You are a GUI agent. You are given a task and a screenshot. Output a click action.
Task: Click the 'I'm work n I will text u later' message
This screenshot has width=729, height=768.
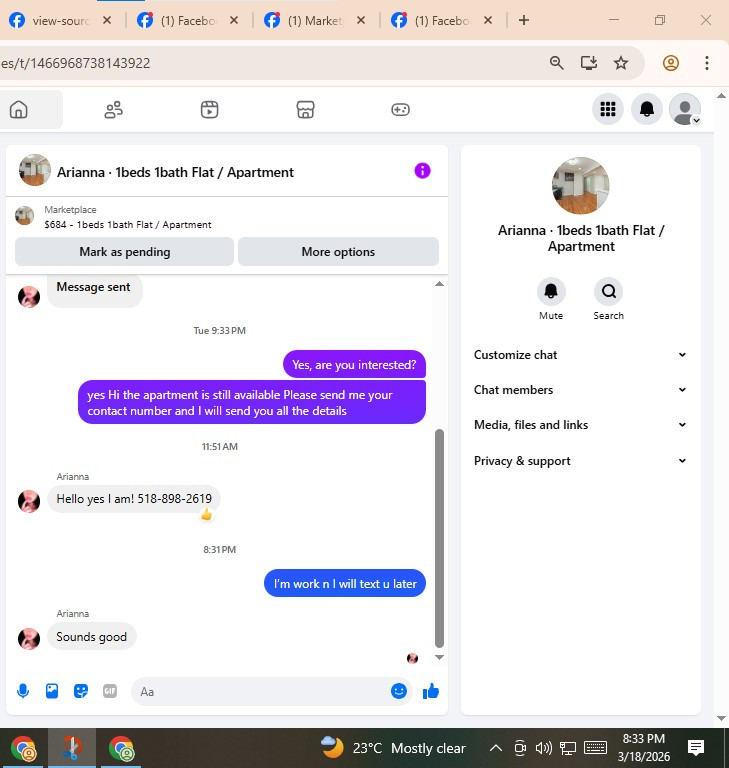pyautogui.click(x=345, y=583)
